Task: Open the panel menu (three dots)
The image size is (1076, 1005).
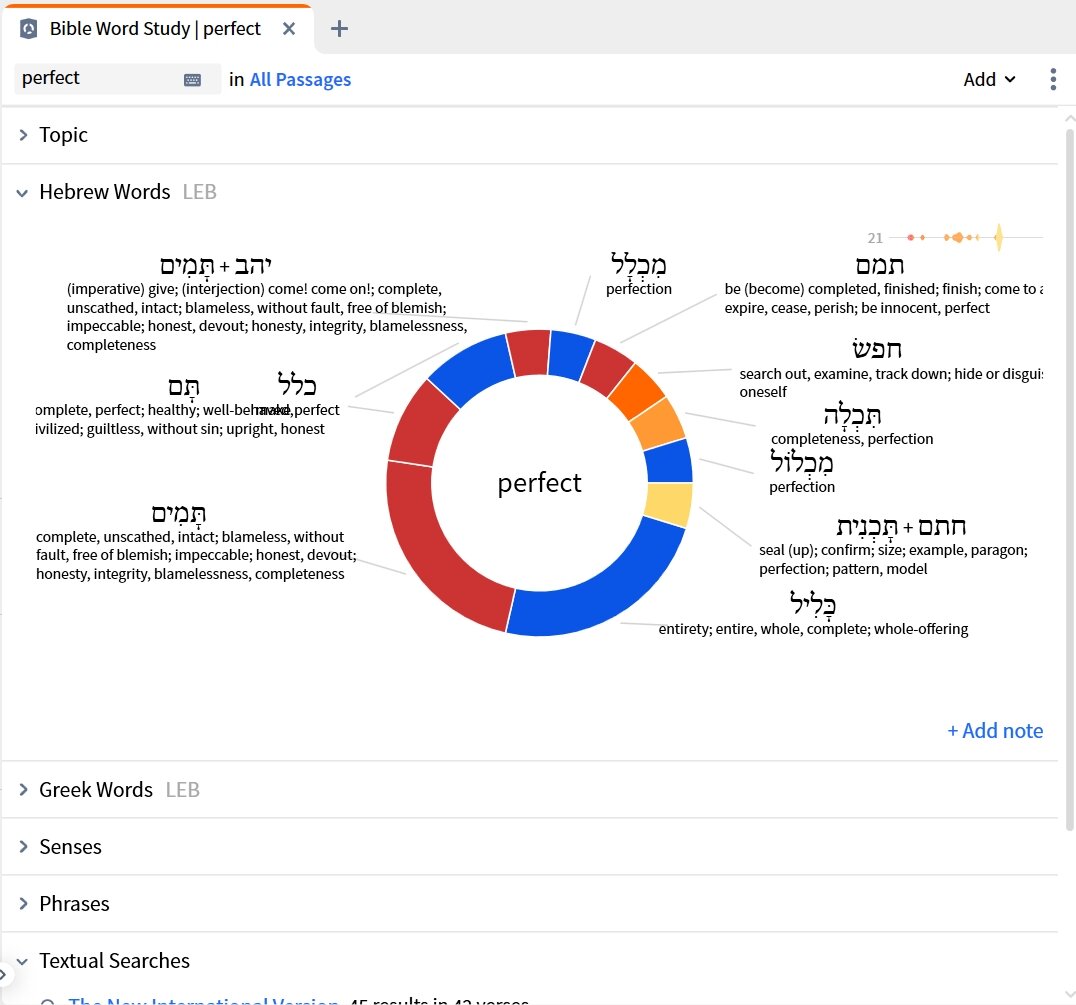Action: tap(1053, 80)
